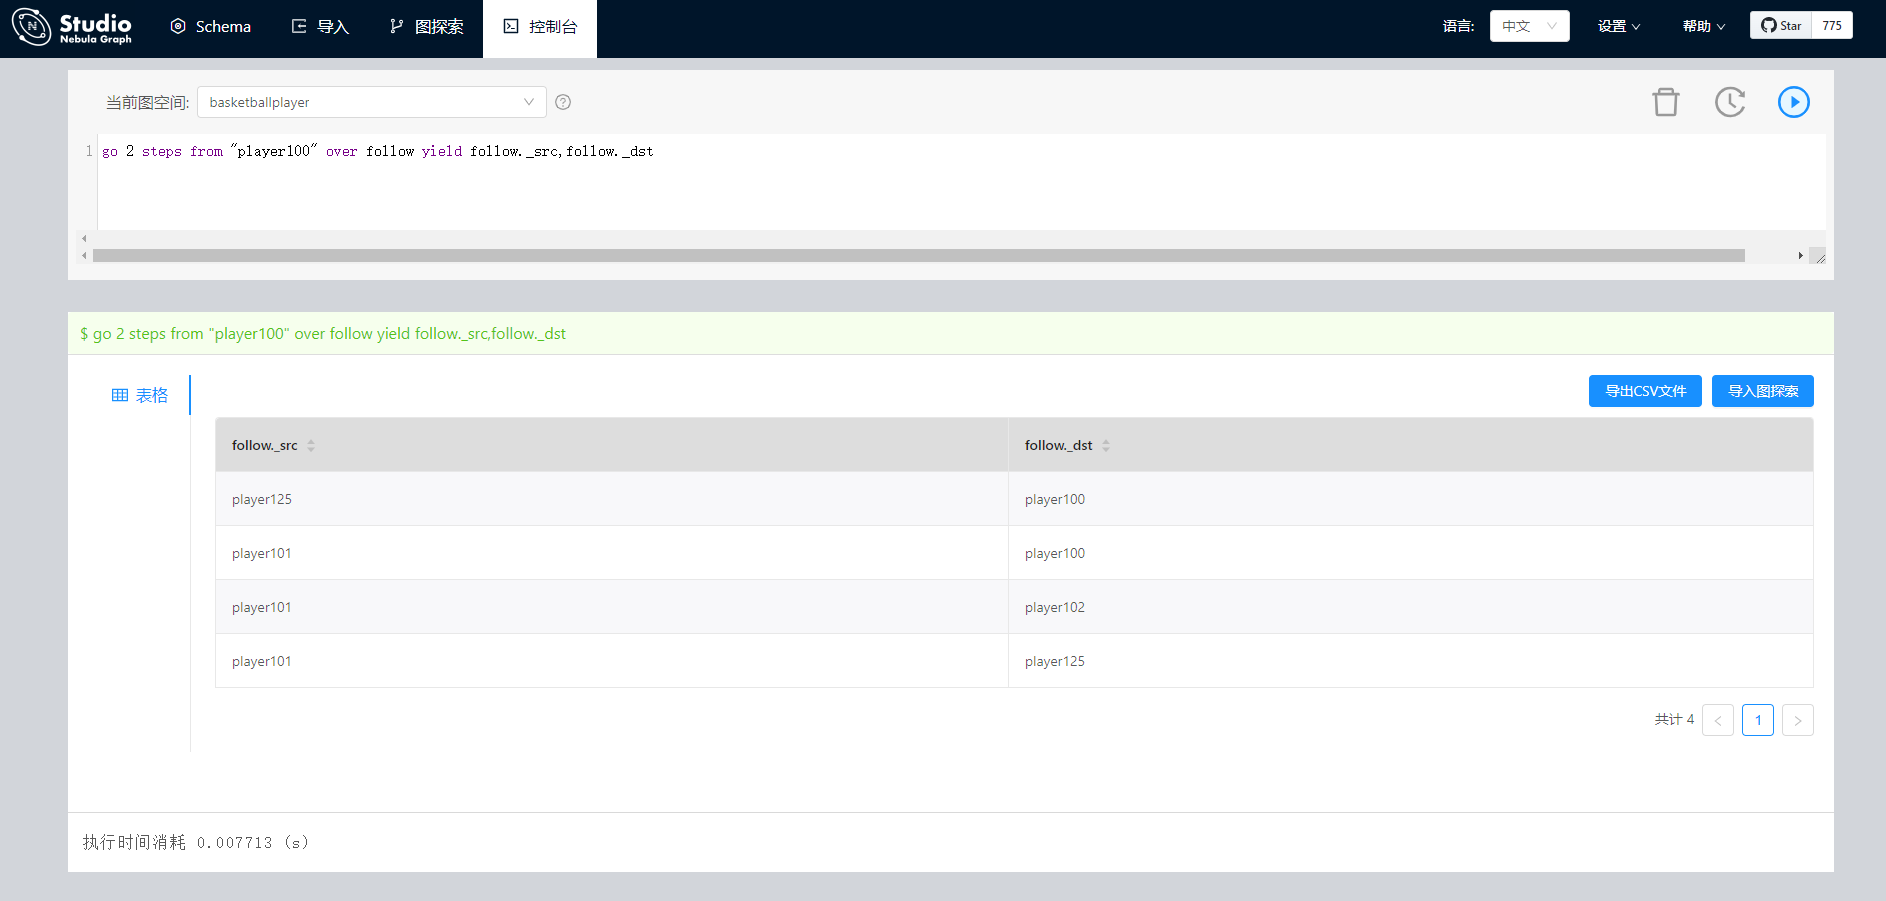Open query history clock icon

[1730, 102]
